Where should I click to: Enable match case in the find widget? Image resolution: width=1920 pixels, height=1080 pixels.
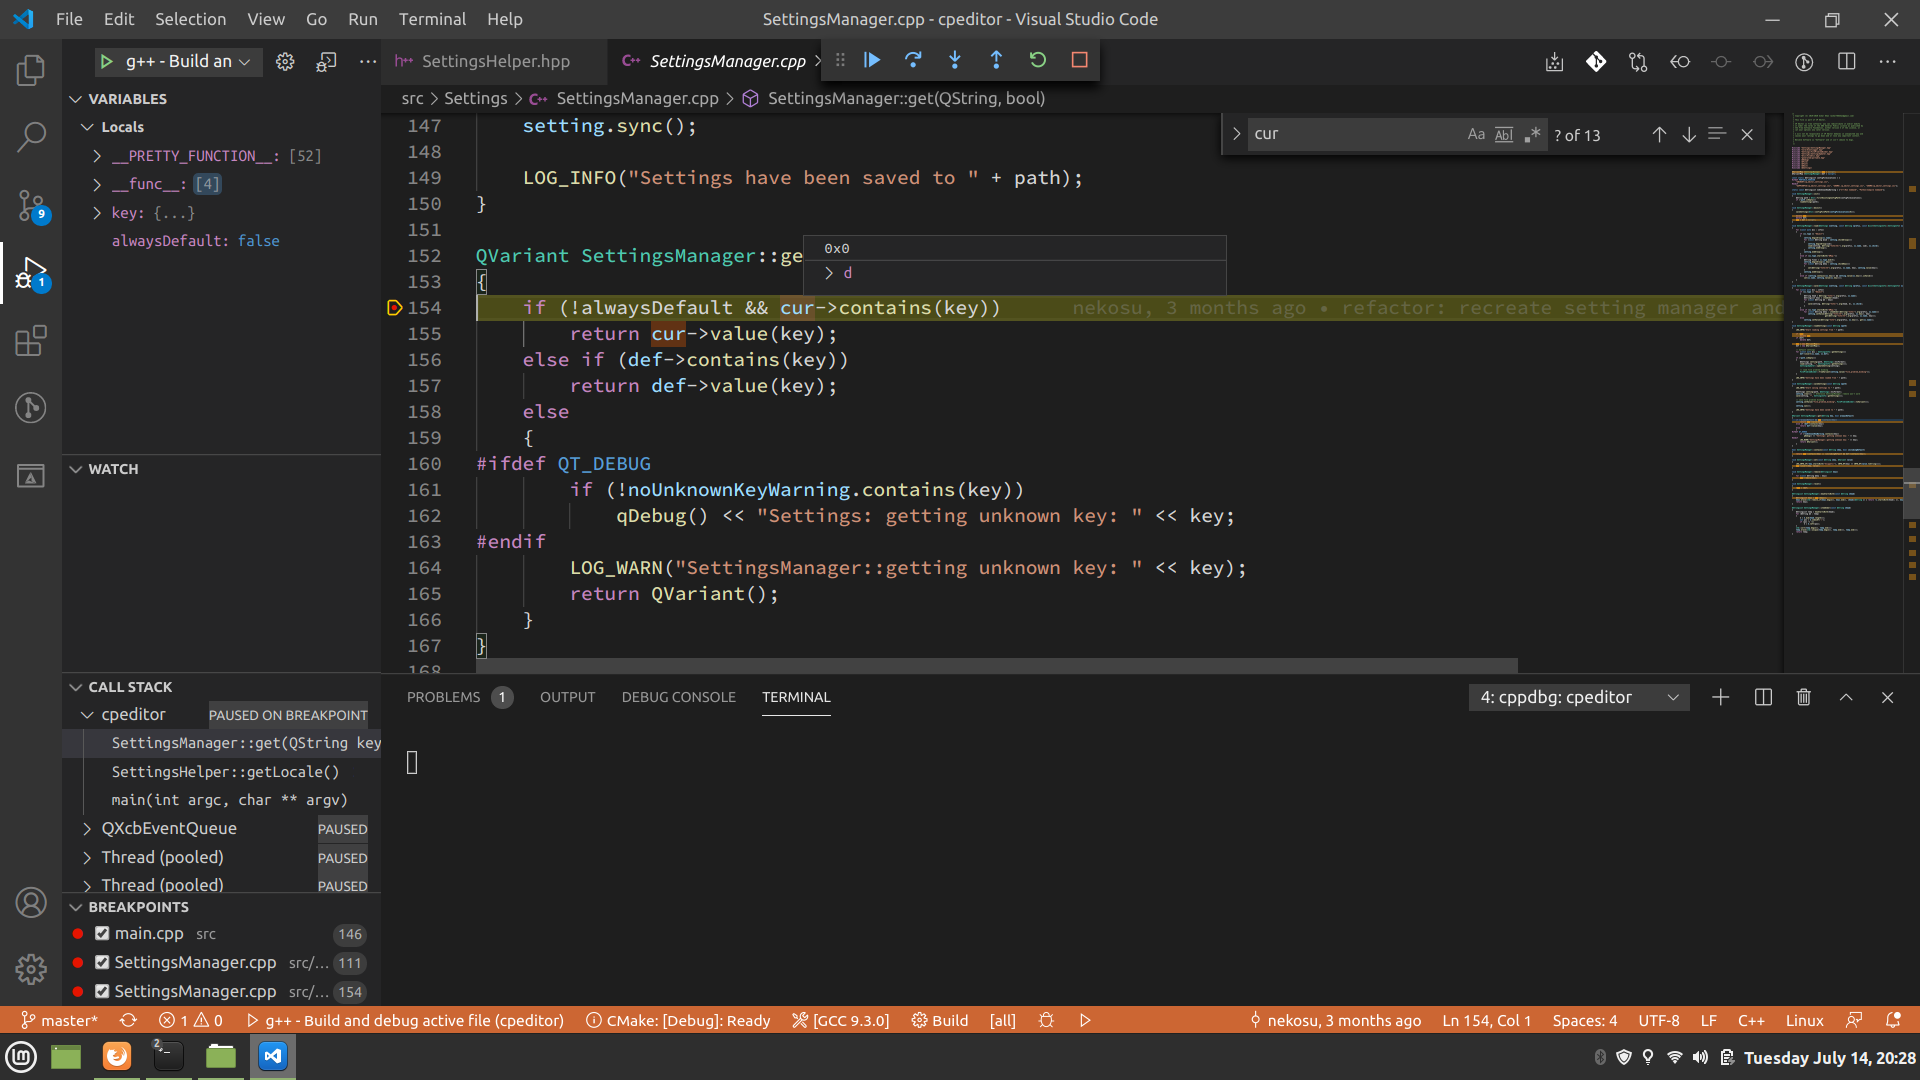(1476, 133)
